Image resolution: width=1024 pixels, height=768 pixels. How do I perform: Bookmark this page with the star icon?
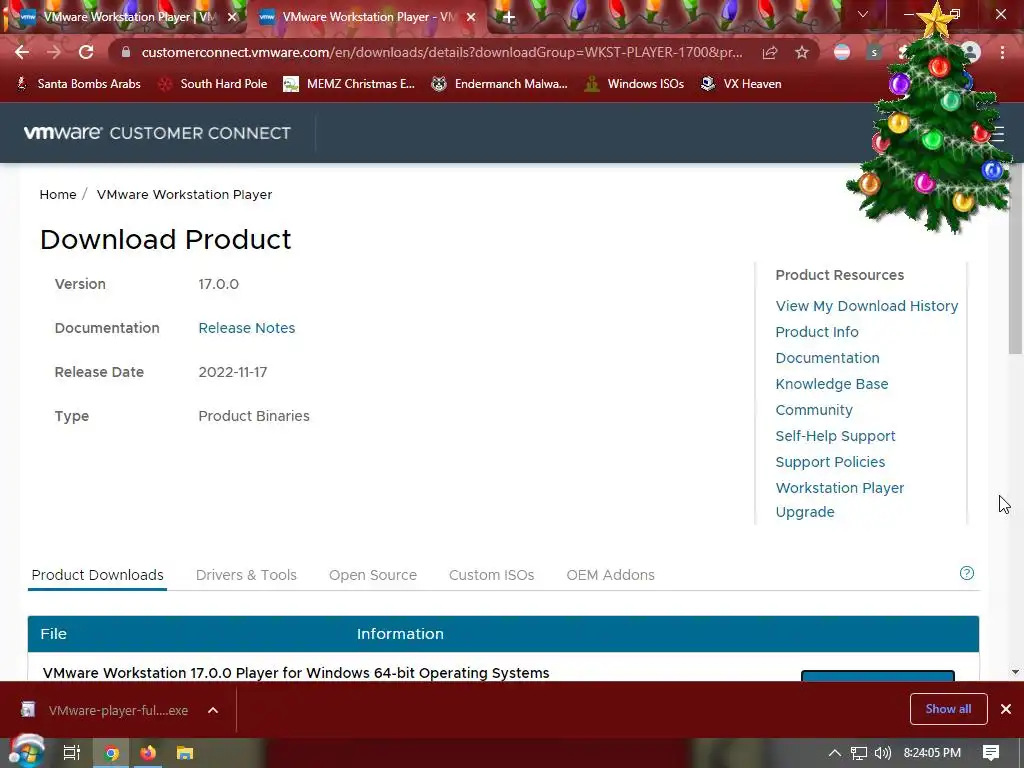click(x=802, y=52)
